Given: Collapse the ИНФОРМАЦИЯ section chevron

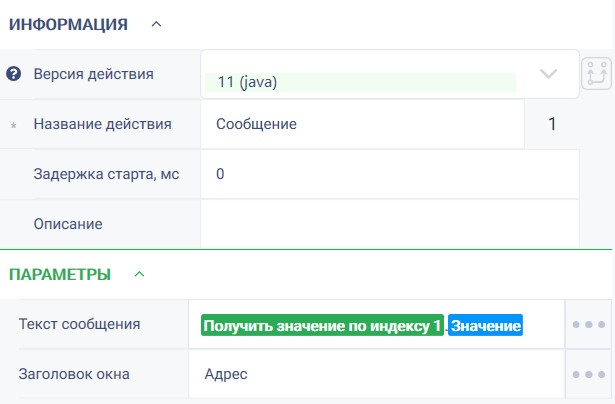Looking at the screenshot, I should [156, 24].
